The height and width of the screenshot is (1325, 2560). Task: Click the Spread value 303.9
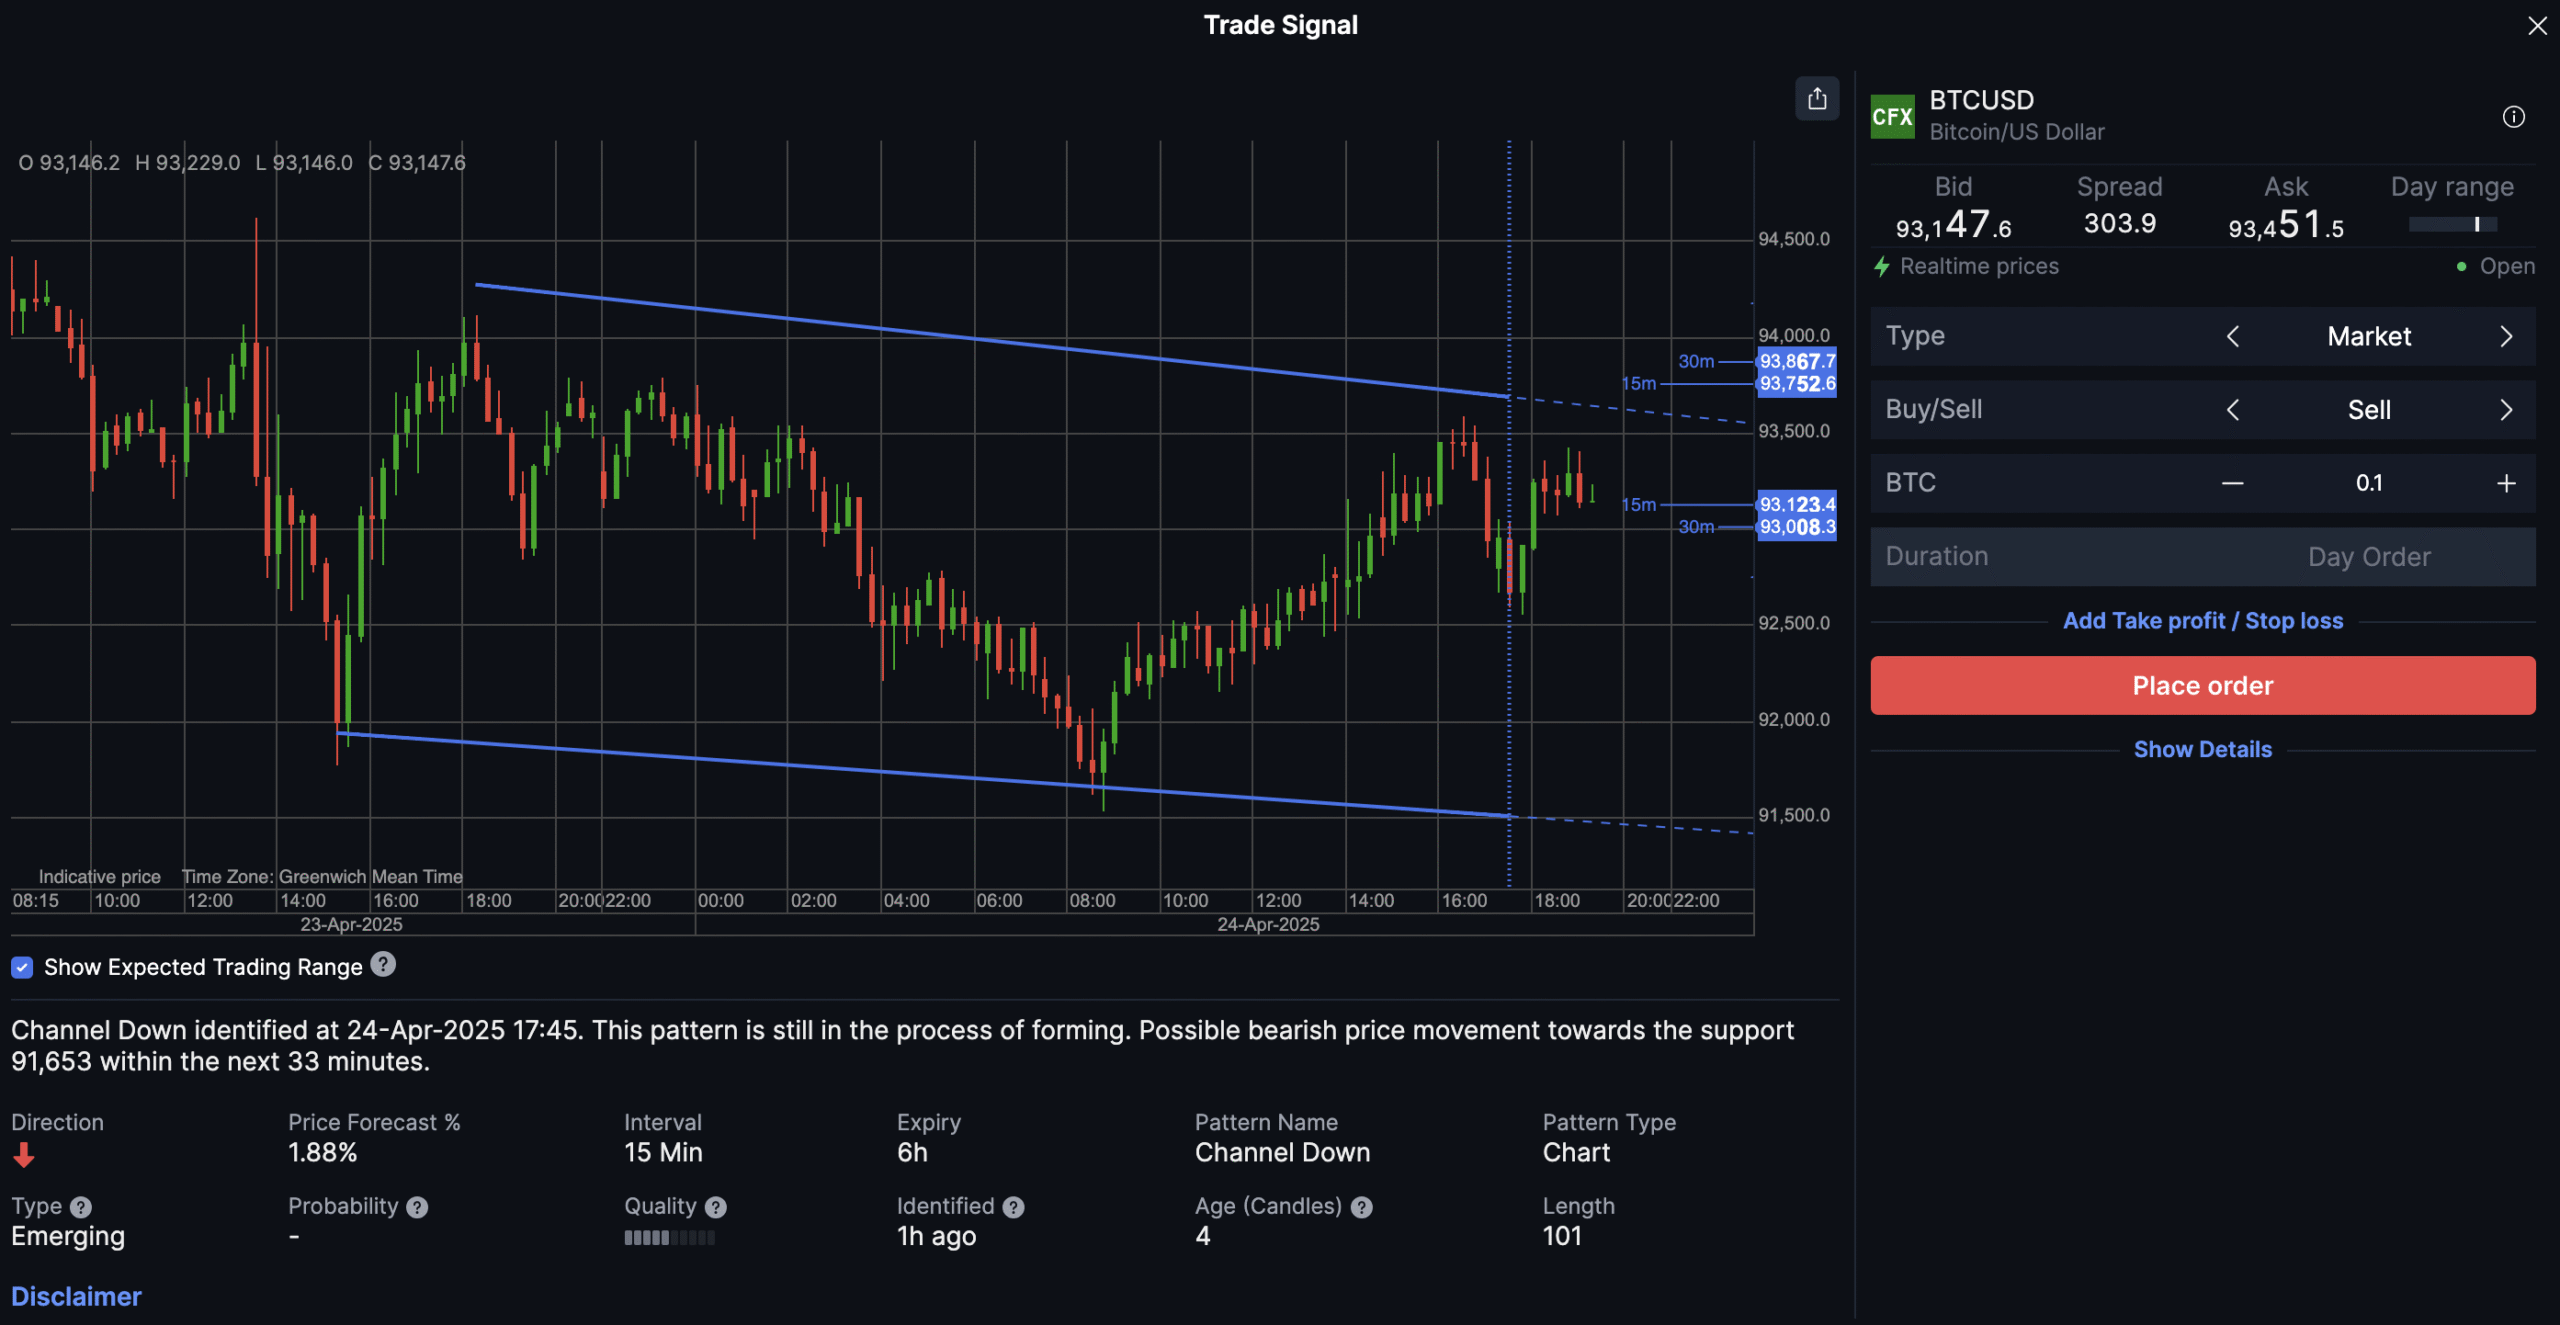coord(2119,223)
